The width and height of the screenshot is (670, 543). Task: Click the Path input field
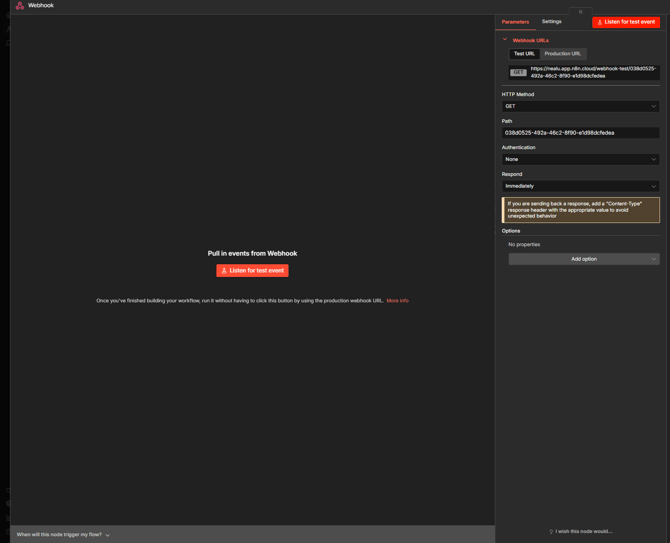pyautogui.click(x=580, y=133)
